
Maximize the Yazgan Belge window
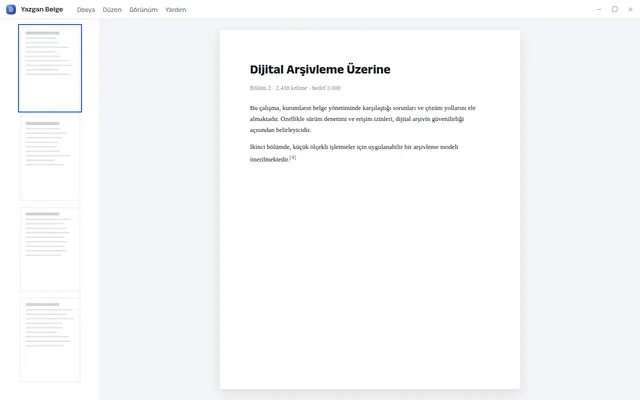[x=615, y=9]
